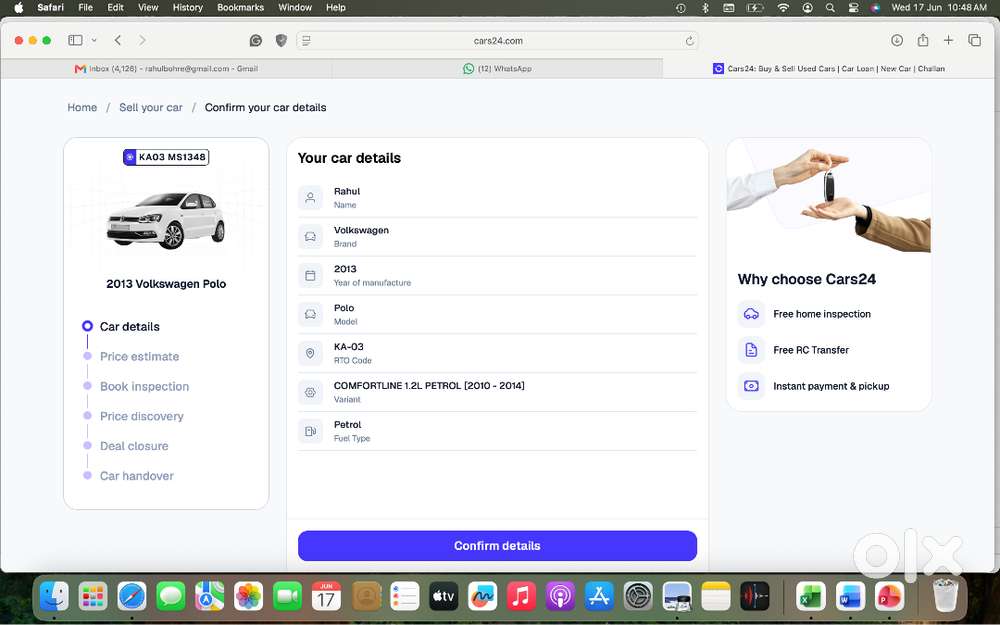Open the sidebar tab group dropdown chevron
The height and width of the screenshot is (625, 1000).
pos(94,40)
